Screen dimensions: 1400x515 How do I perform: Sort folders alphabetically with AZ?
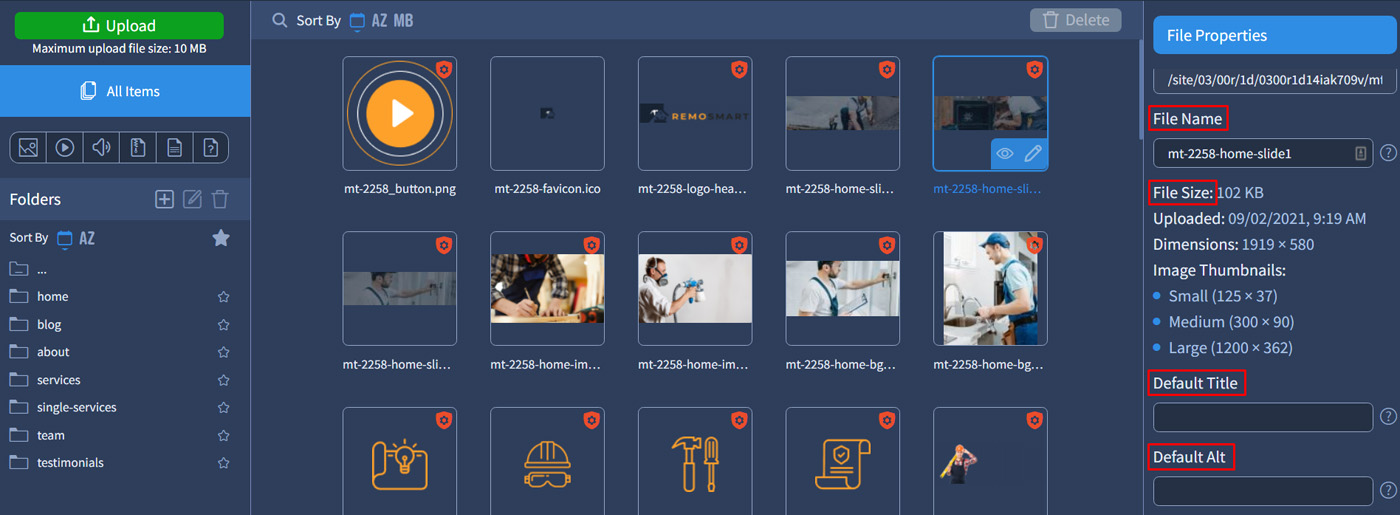pos(87,238)
